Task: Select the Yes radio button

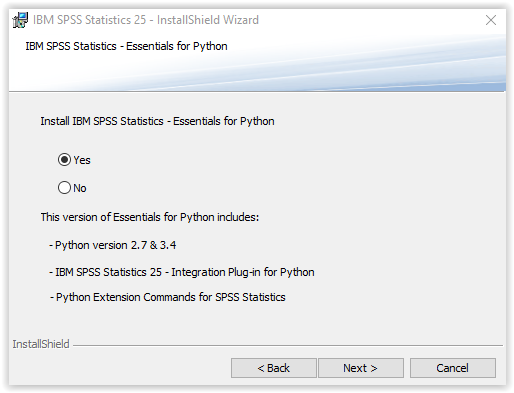Action: (64, 160)
